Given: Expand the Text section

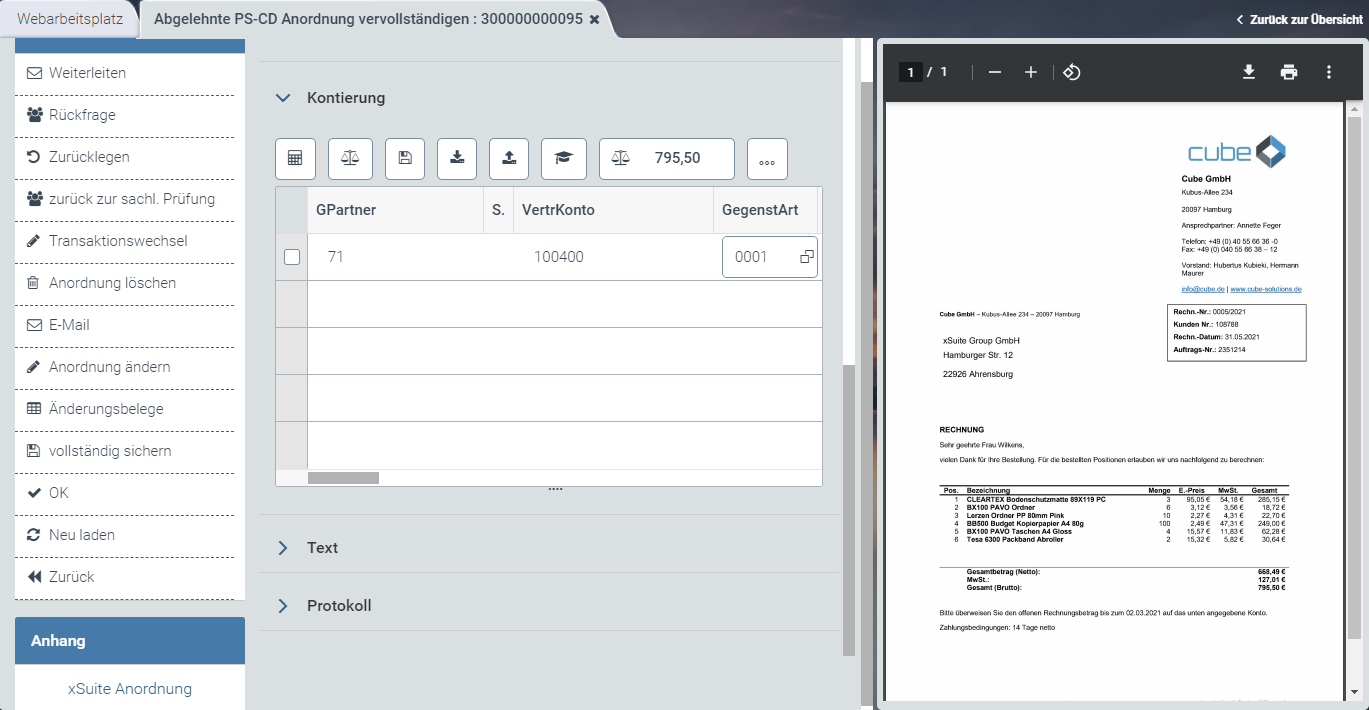Looking at the screenshot, I should (283, 548).
